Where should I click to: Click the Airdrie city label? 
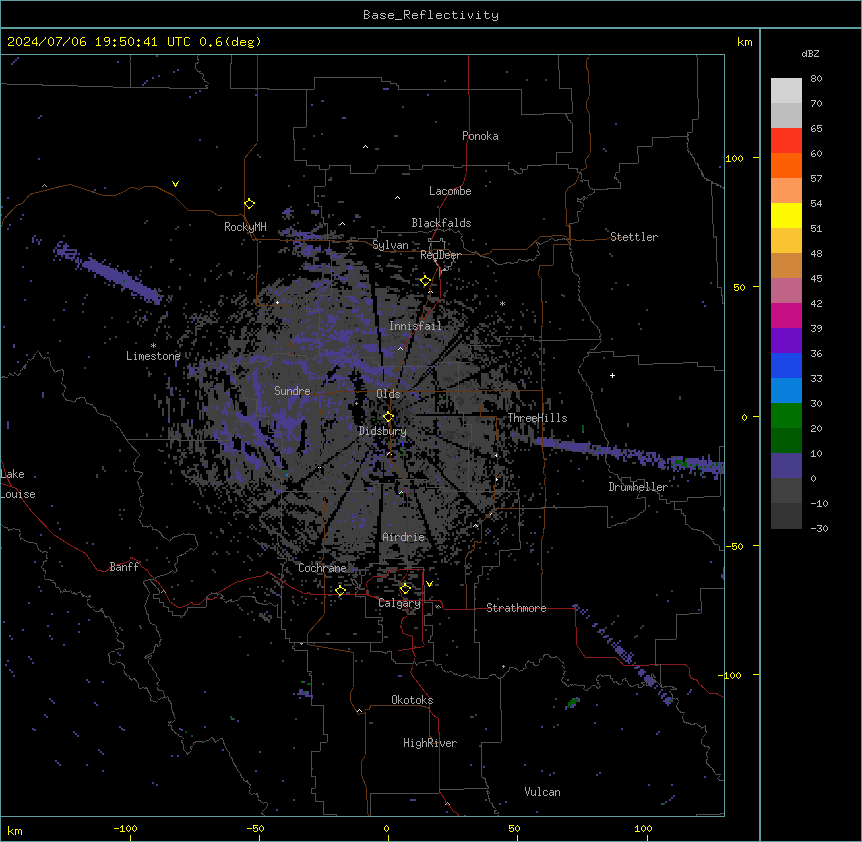[x=403, y=537]
